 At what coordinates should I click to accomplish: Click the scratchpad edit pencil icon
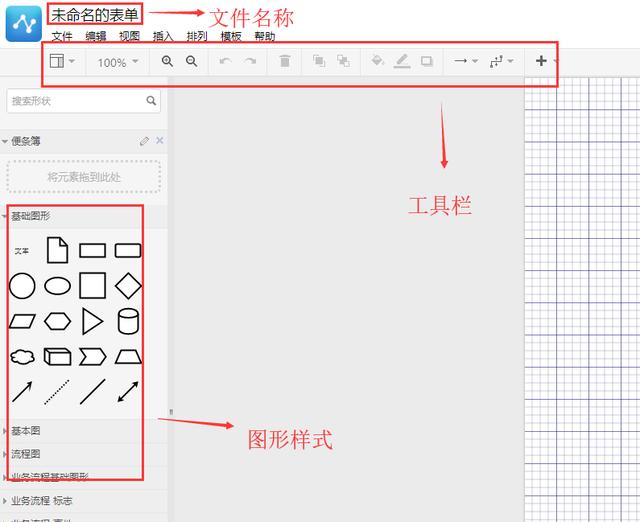pos(144,141)
